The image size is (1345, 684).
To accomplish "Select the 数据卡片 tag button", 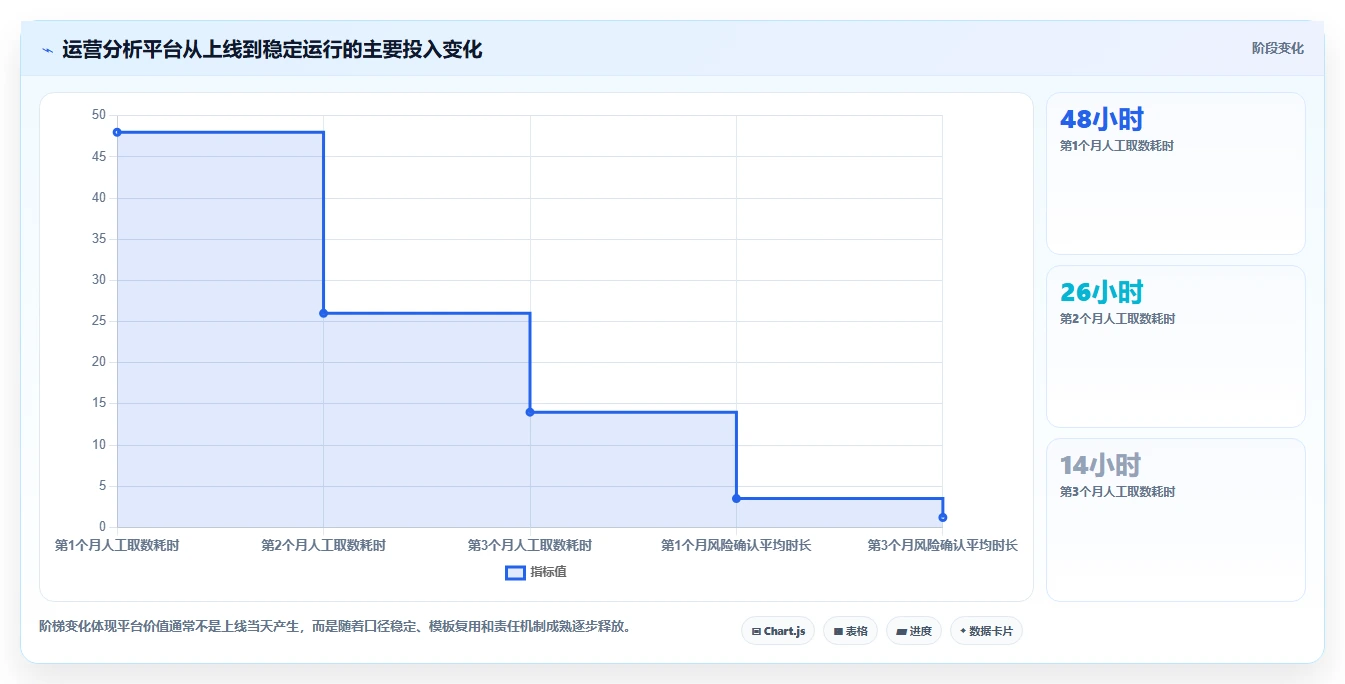I will [986, 631].
